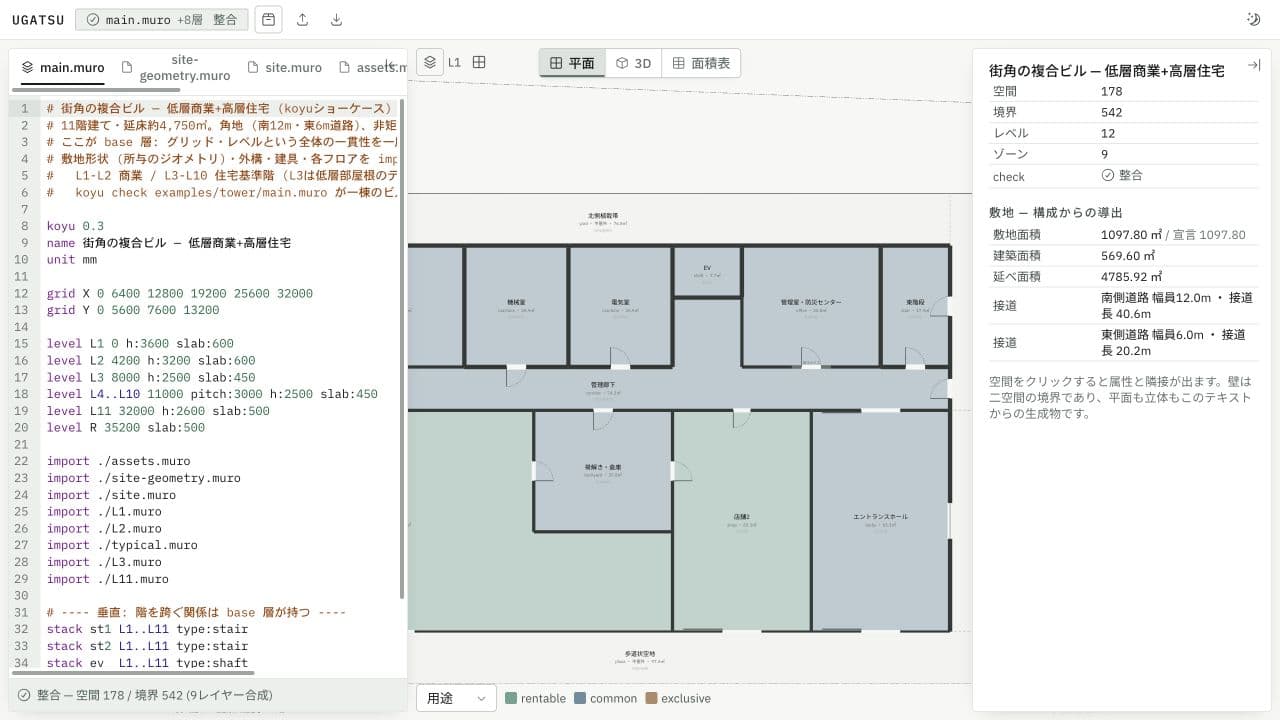Click the 歩道状空地 label below the building
Viewport: 1280px width, 720px height.
click(x=641, y=656)
